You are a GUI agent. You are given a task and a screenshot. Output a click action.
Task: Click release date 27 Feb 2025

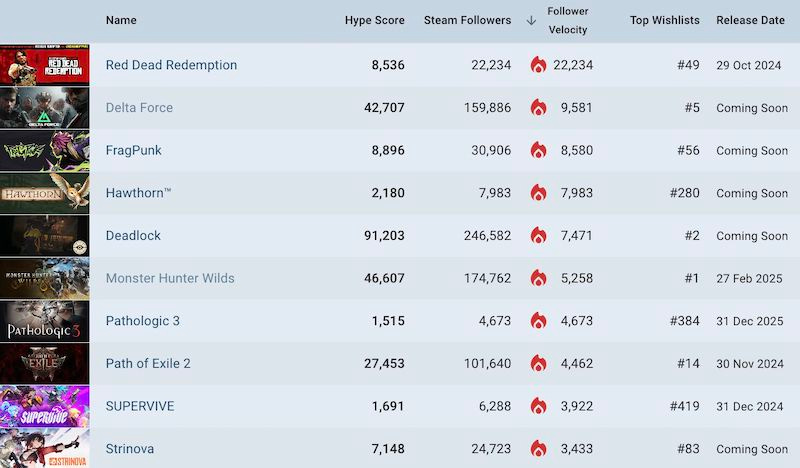[x=749, y=278]
